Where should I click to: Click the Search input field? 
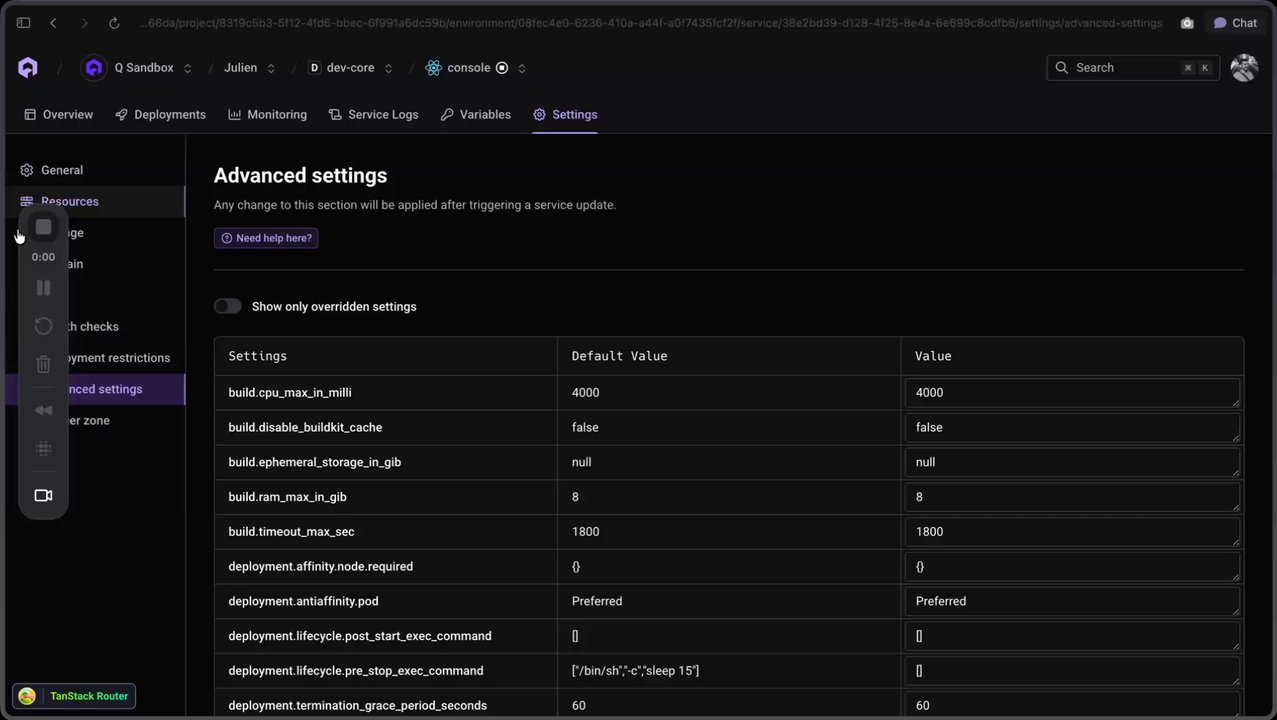click(x=1131, y=68)
